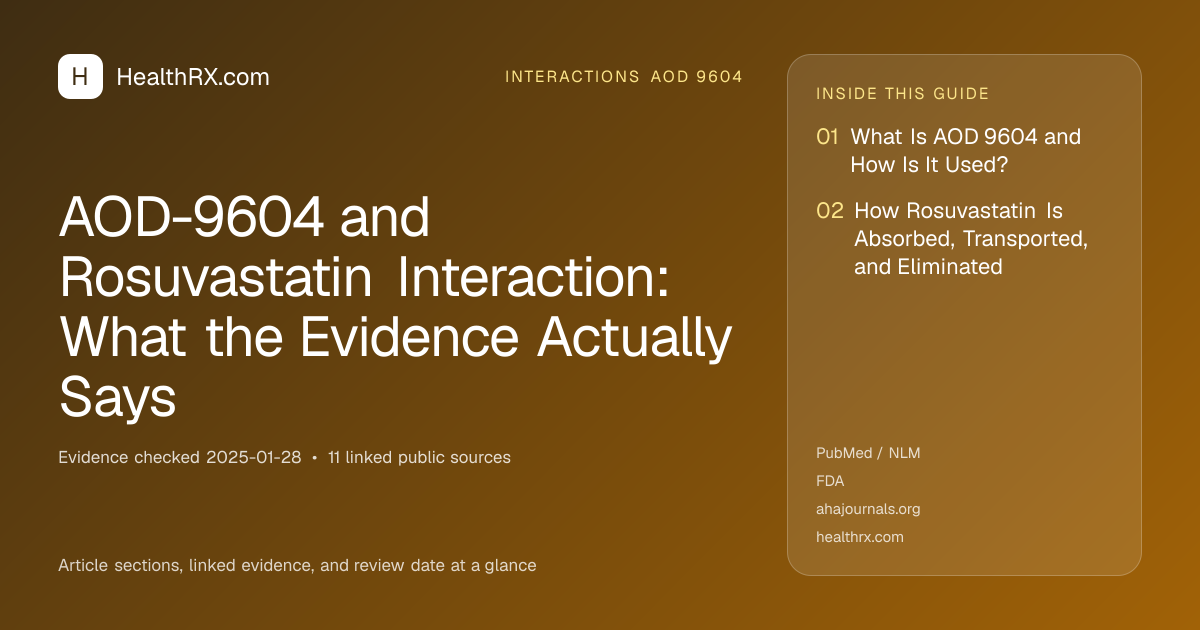The image size is (1200, 630).
Task: Click the PubMed / NLM source
Action: pos(868,453)
